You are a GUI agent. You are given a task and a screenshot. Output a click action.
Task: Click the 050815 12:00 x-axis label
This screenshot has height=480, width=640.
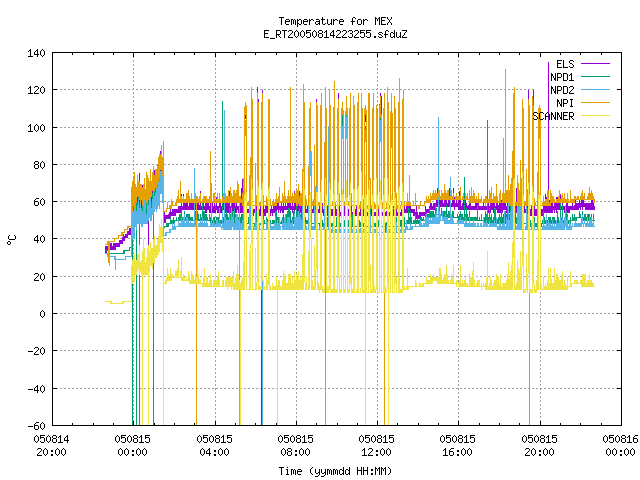click(x=377, y=446)
